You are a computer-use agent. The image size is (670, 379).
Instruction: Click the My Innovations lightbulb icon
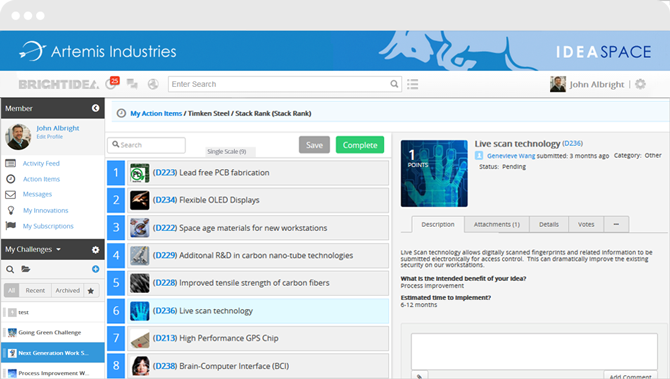11,210
